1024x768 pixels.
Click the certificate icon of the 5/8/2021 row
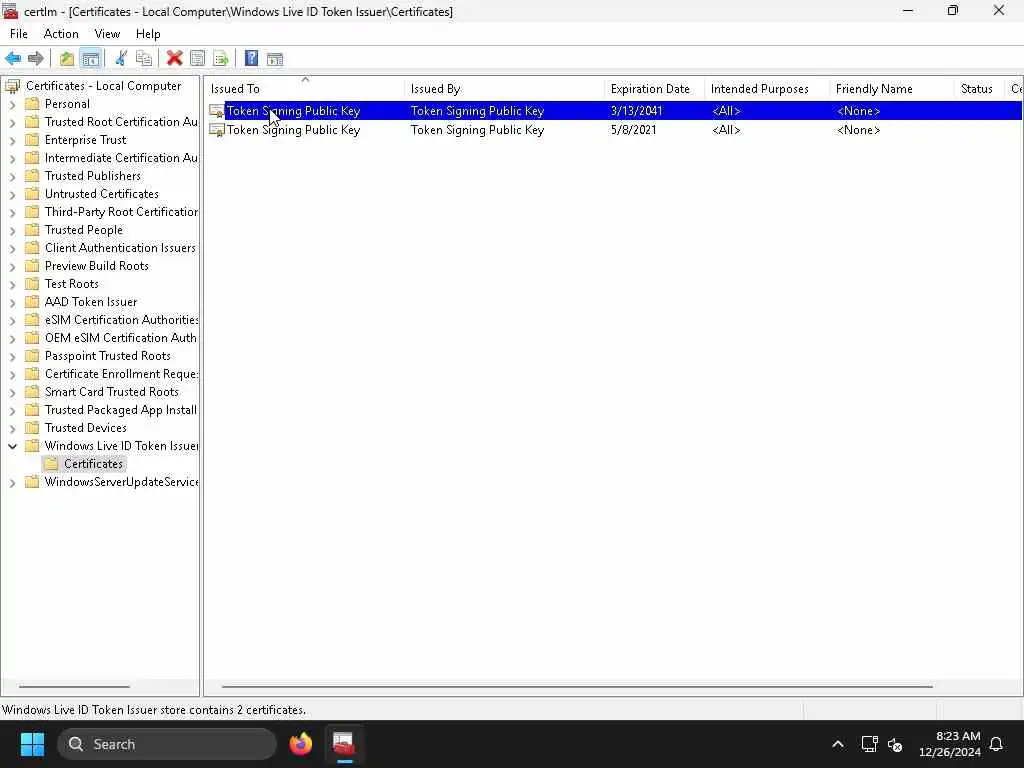[216, 130]
